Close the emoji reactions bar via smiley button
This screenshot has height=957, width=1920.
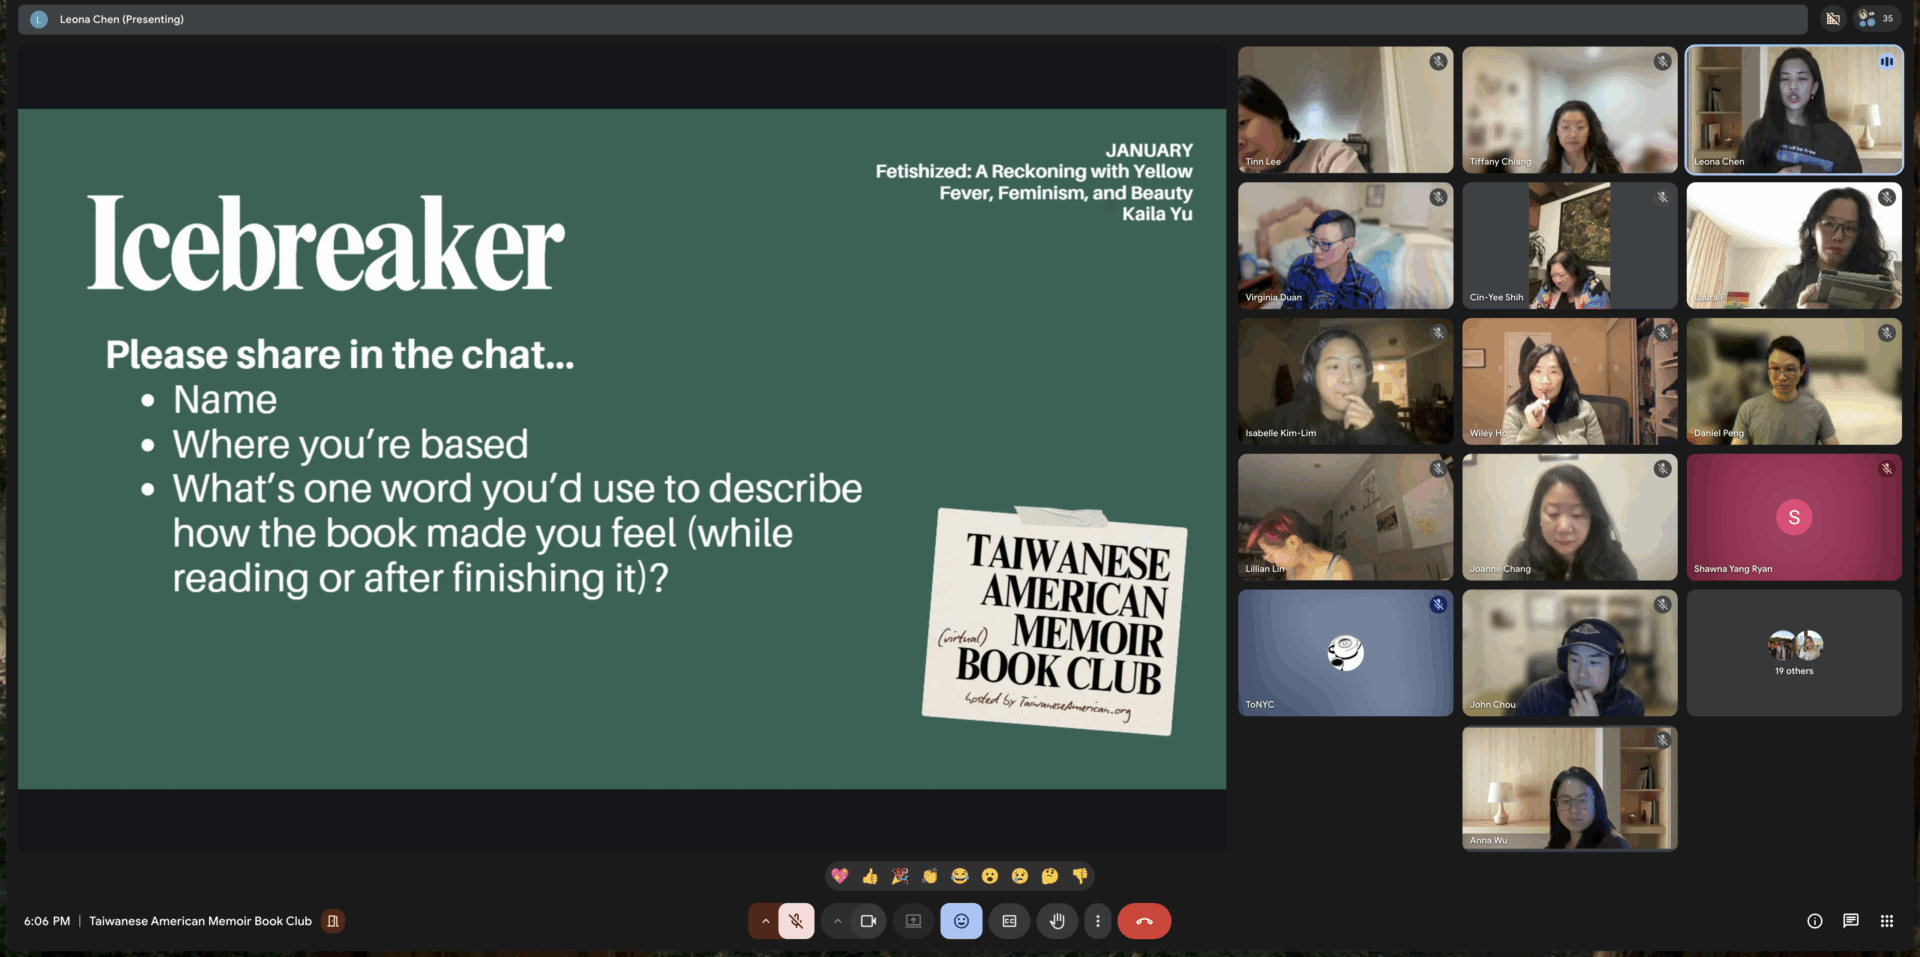click(x=961, y=921)
